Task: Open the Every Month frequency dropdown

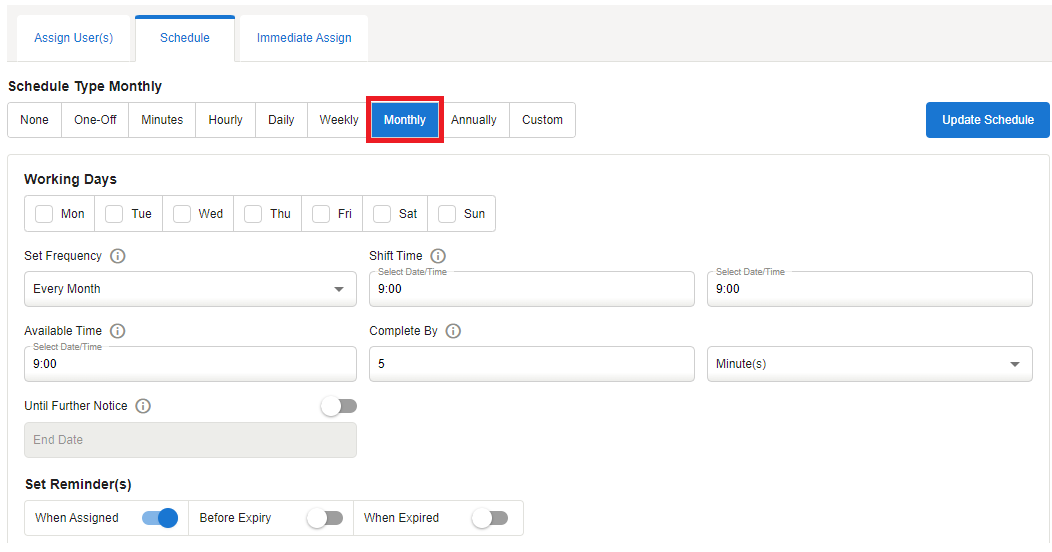Action: coord(190,289)
